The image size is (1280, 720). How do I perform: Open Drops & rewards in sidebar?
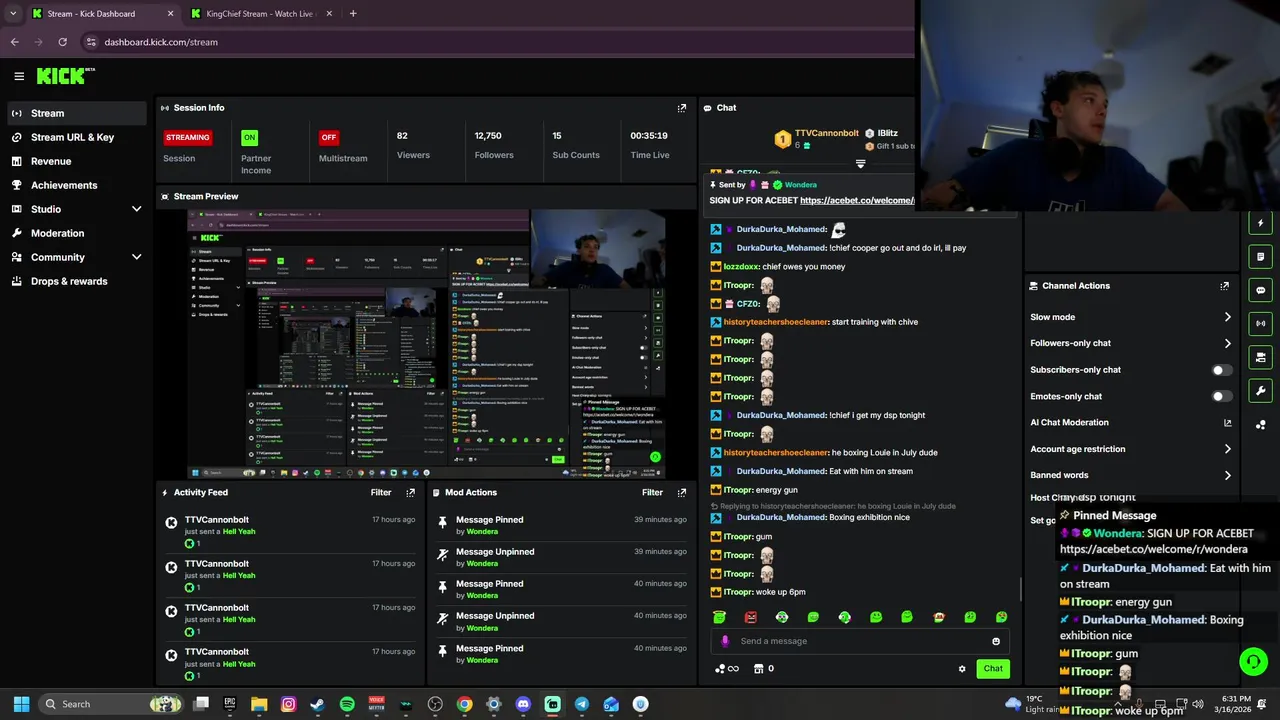pos(76,281)
